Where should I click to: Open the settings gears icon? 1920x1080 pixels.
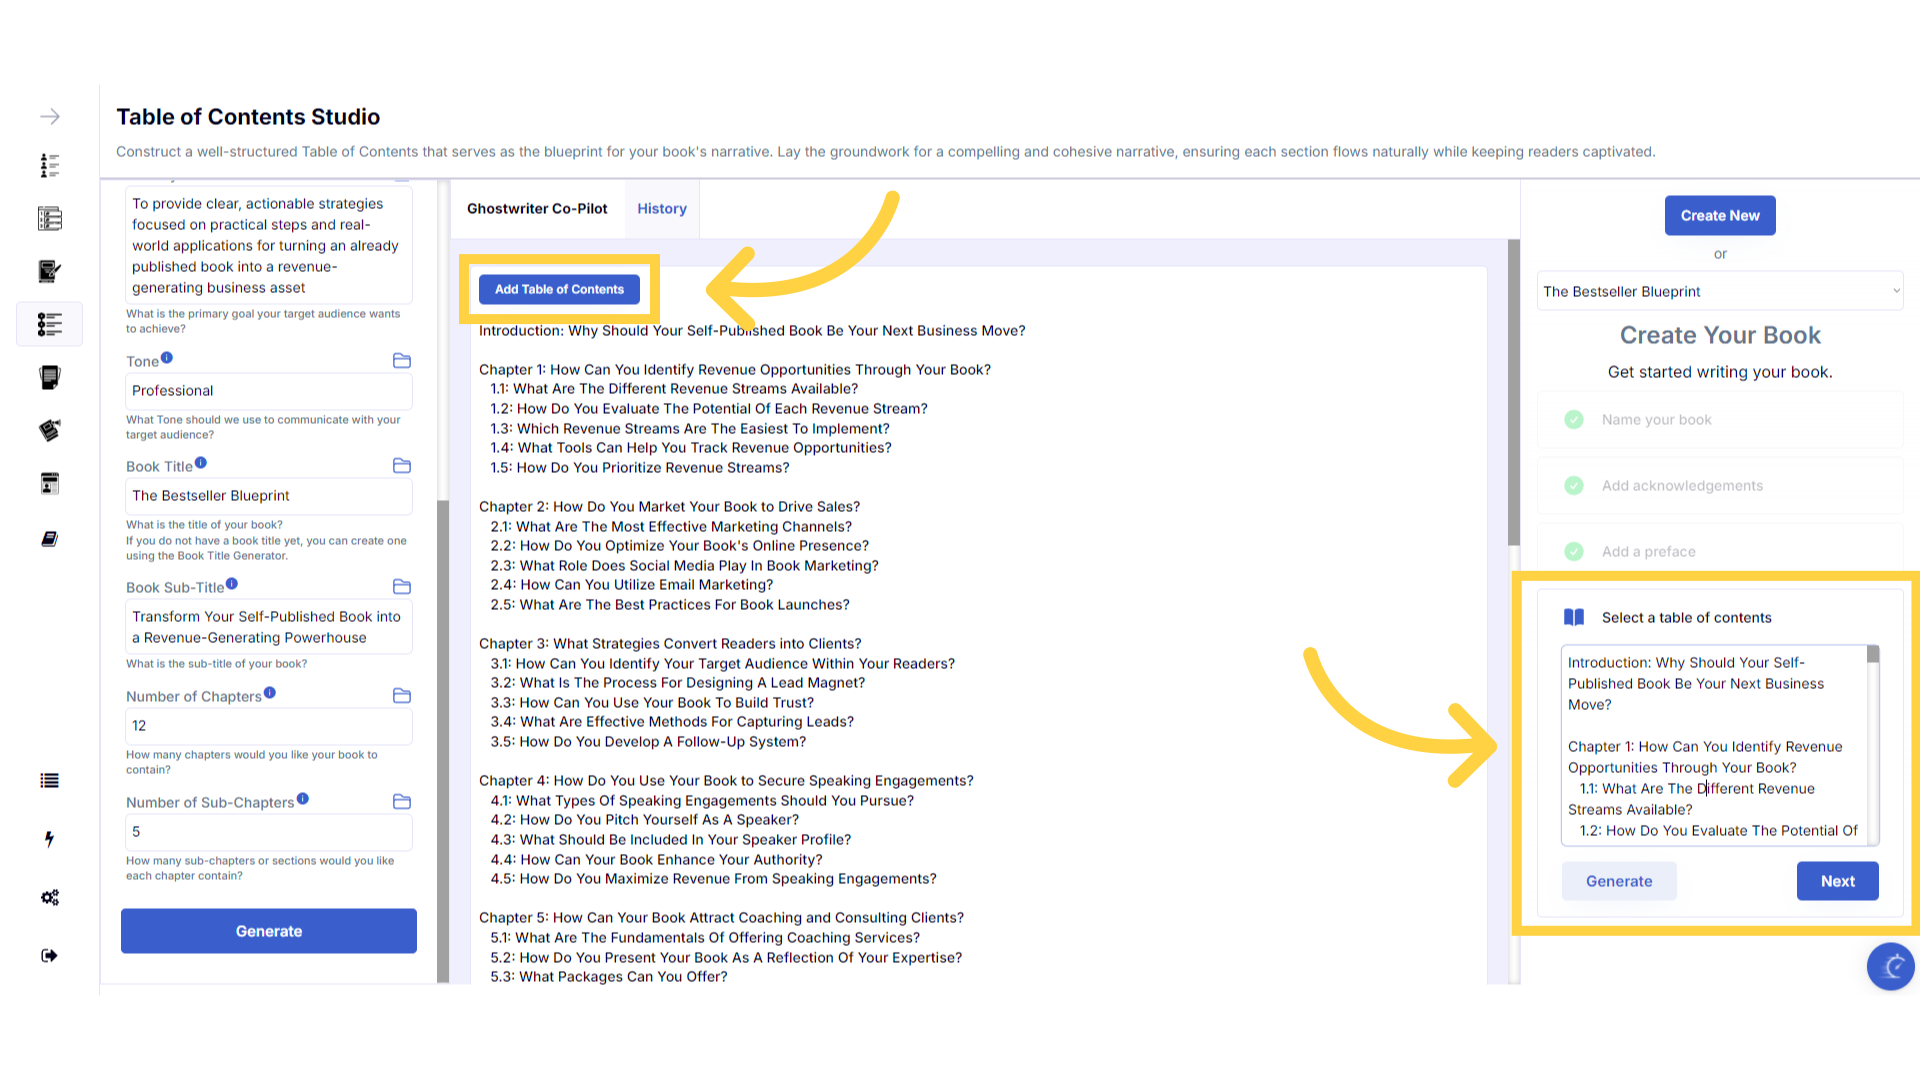coord(49,897)
